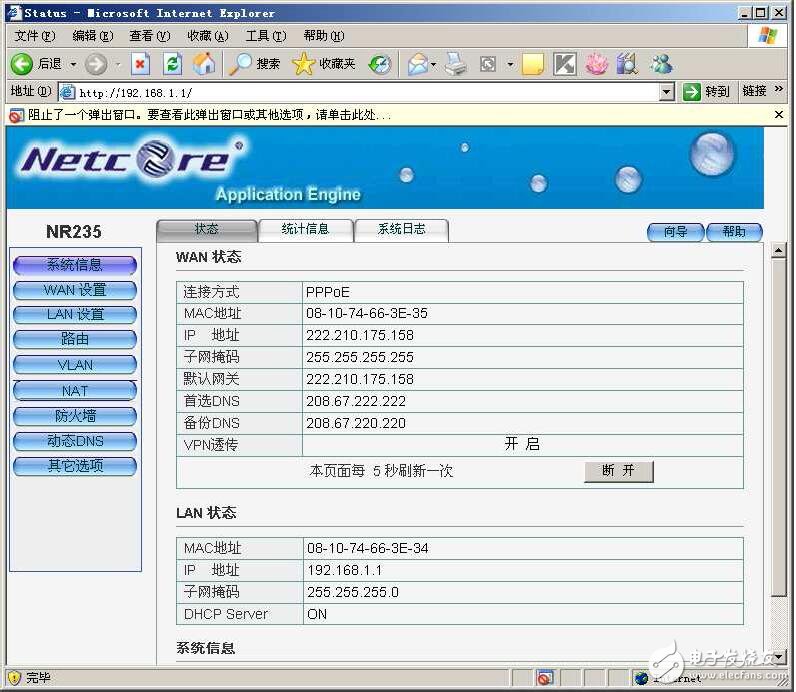Open the 收藏(A) menu

pos(208,36)
